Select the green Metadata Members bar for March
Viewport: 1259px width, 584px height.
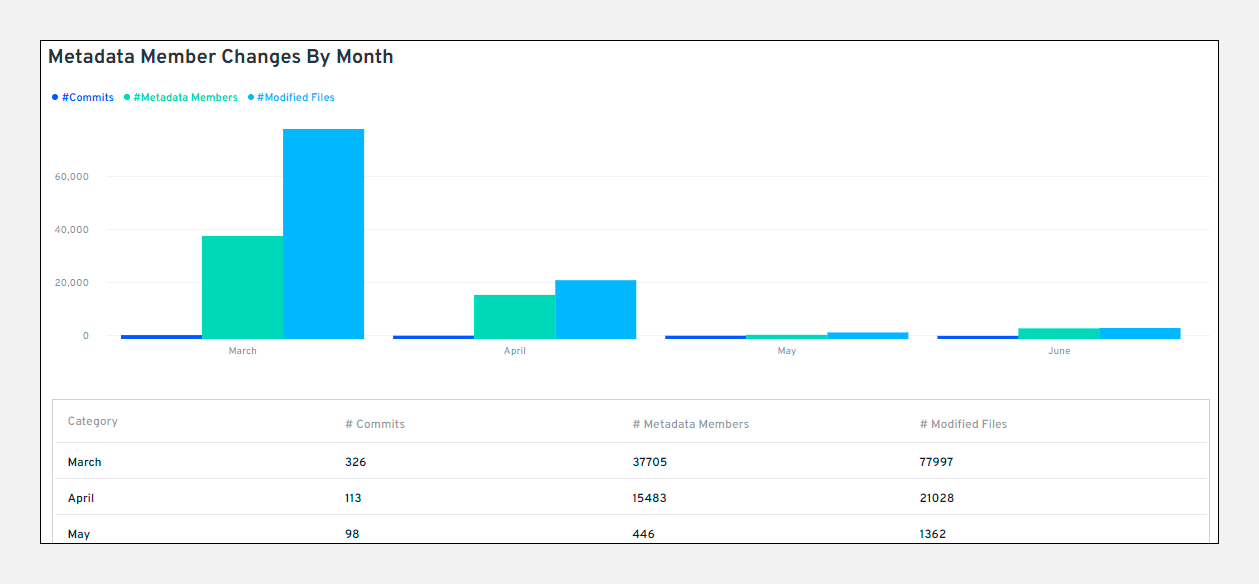tap(242, 285)
